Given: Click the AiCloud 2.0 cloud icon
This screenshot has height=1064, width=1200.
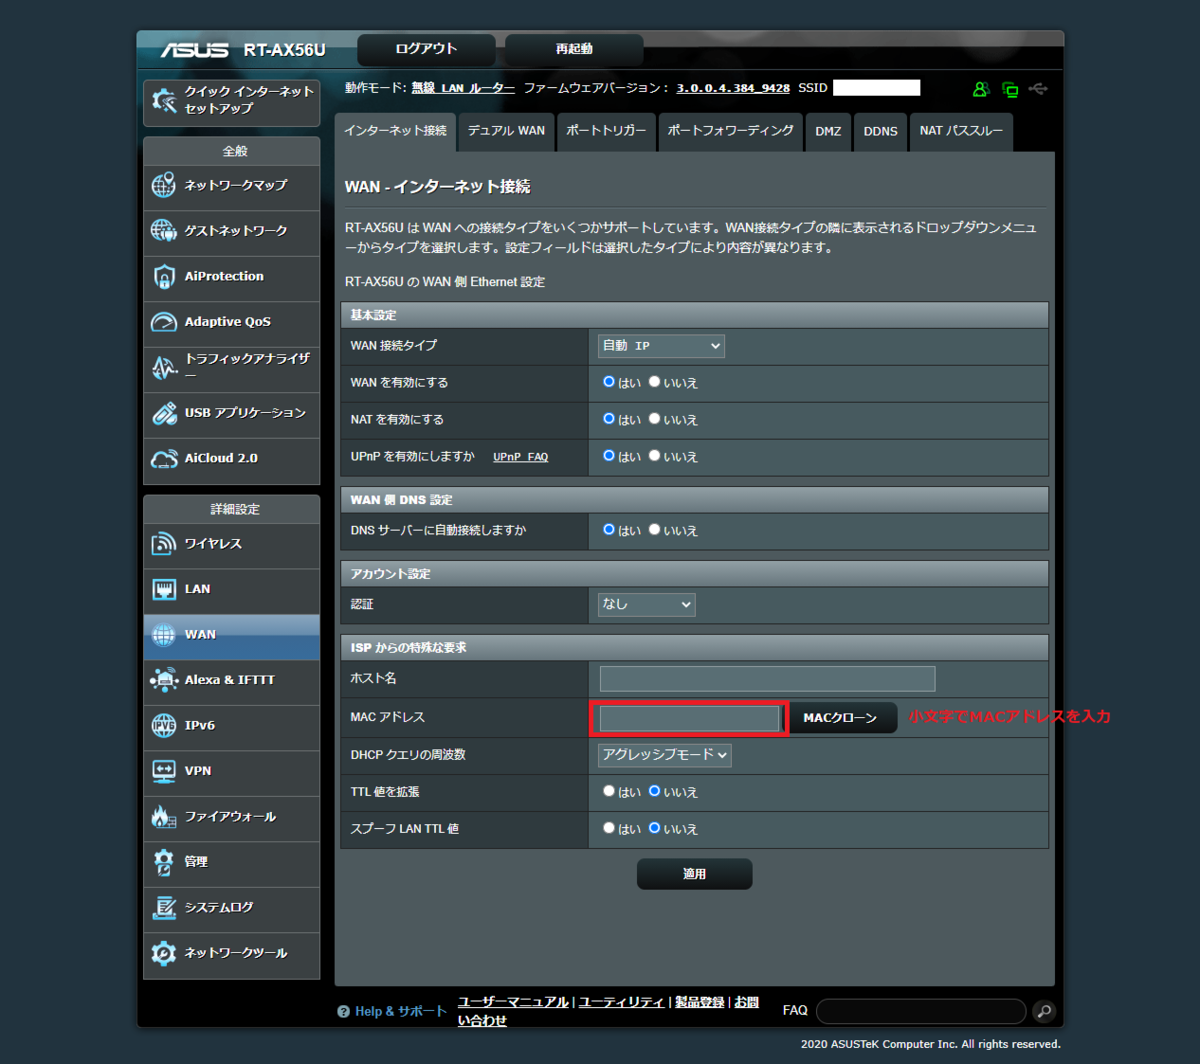Looking at the screenshot, I should point(164,459).
